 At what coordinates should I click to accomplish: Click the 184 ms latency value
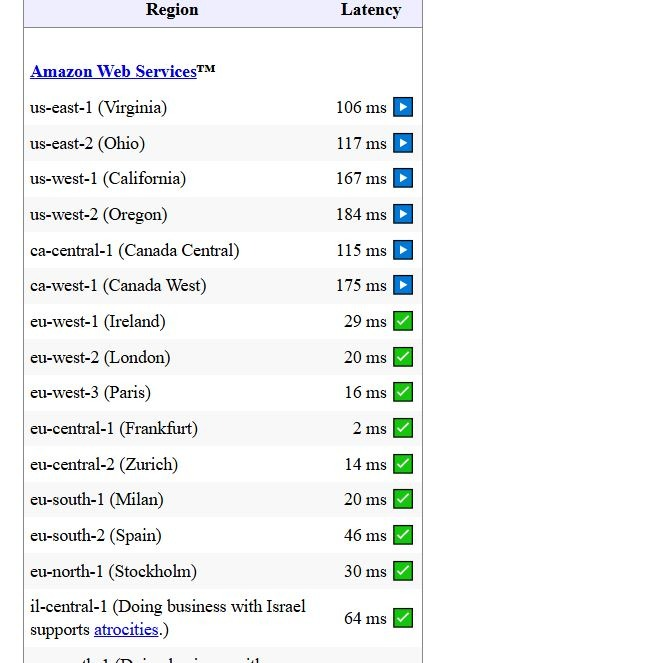(361, 214)
